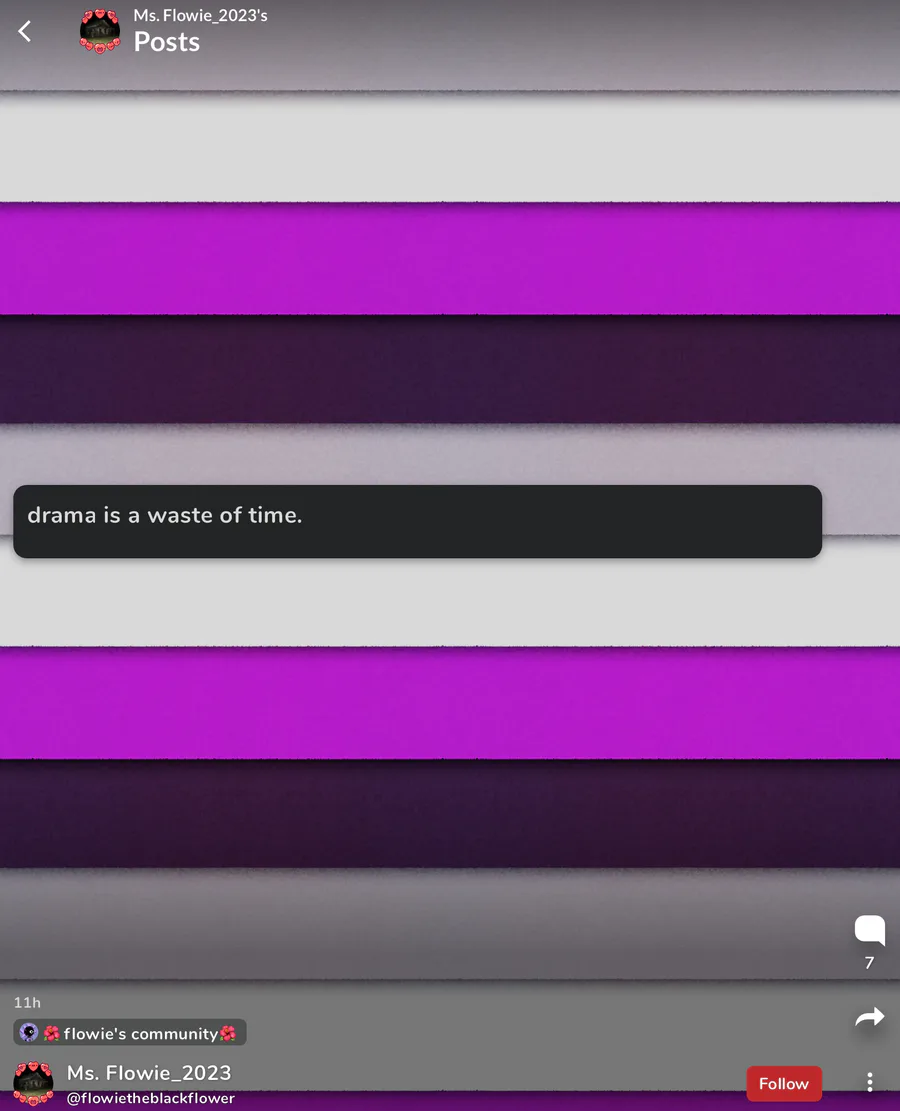Tap the comment count 7
This screenshot has height=1111, width=900.
tap(870, 963)
